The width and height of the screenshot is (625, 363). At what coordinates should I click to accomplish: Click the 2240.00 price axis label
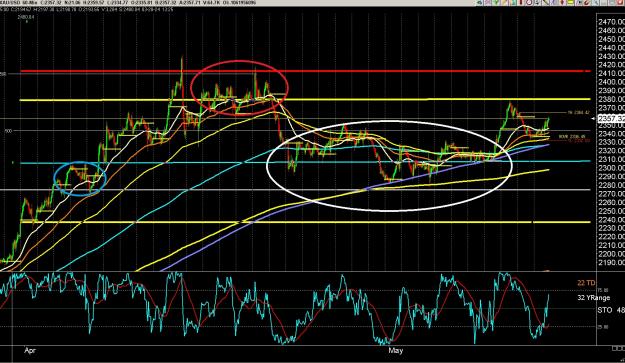[611, 219]
